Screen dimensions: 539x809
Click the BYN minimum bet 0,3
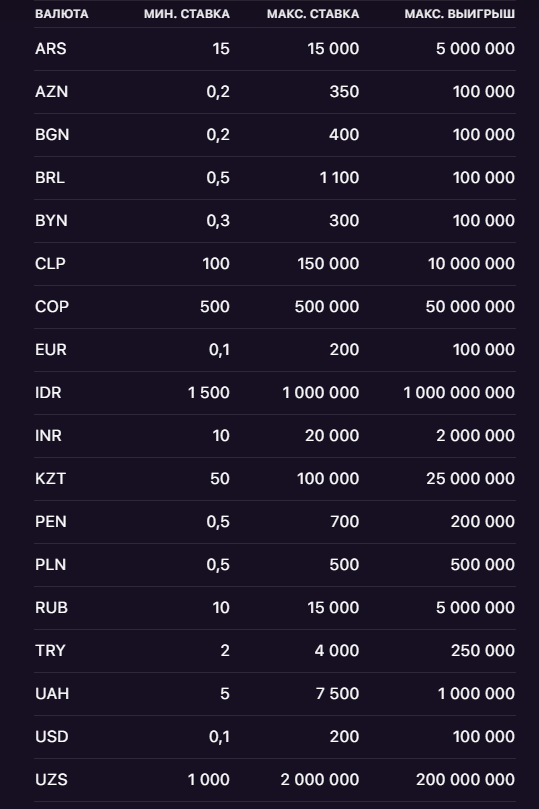pos(218,221)
